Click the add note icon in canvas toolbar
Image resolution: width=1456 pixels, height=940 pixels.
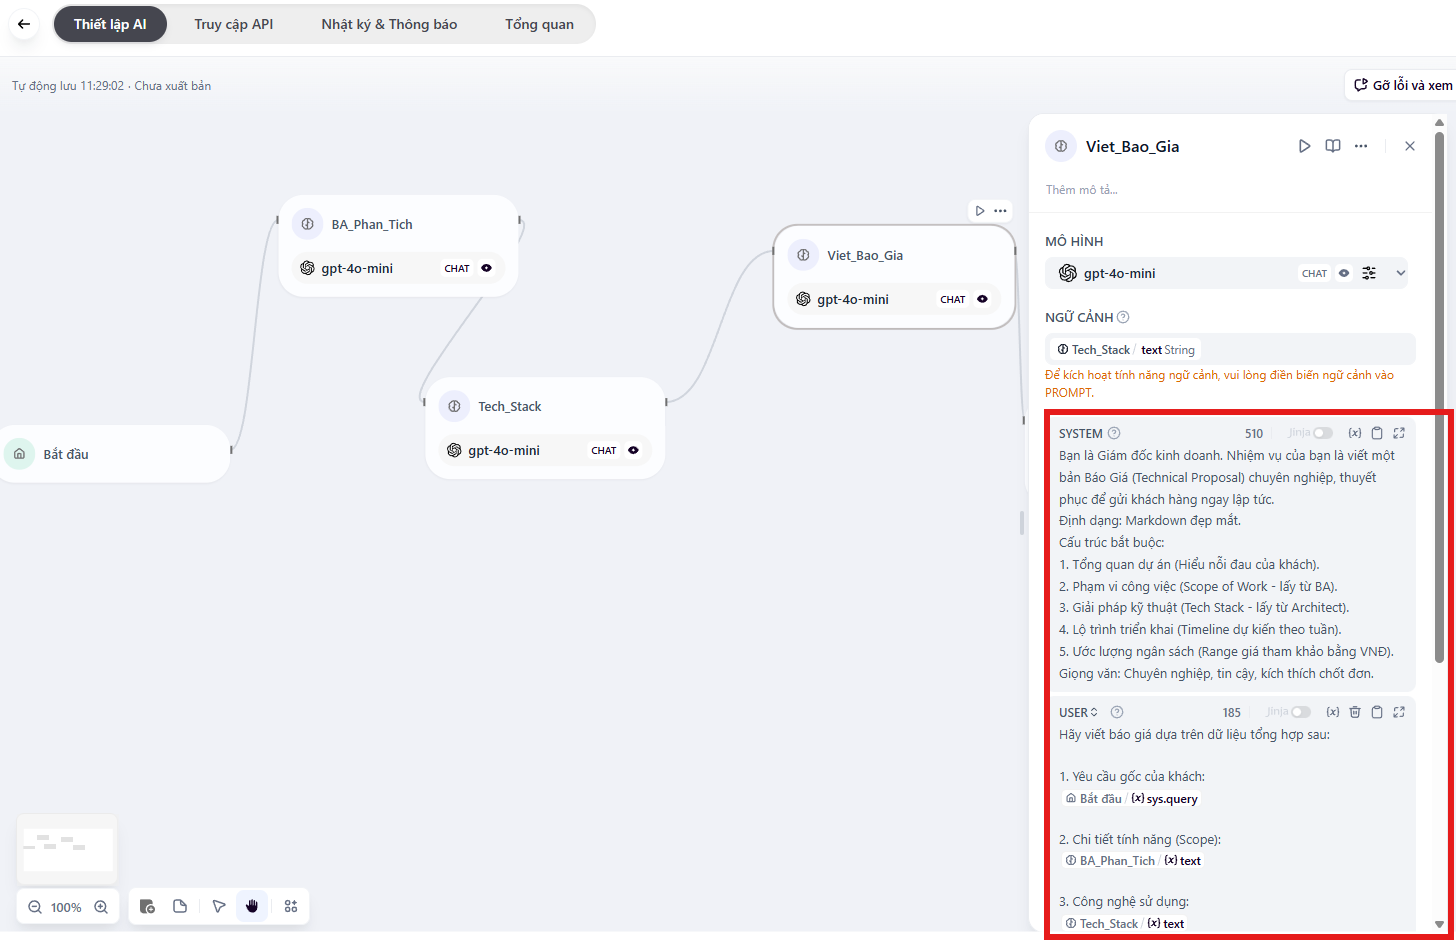tap(180, 906)
